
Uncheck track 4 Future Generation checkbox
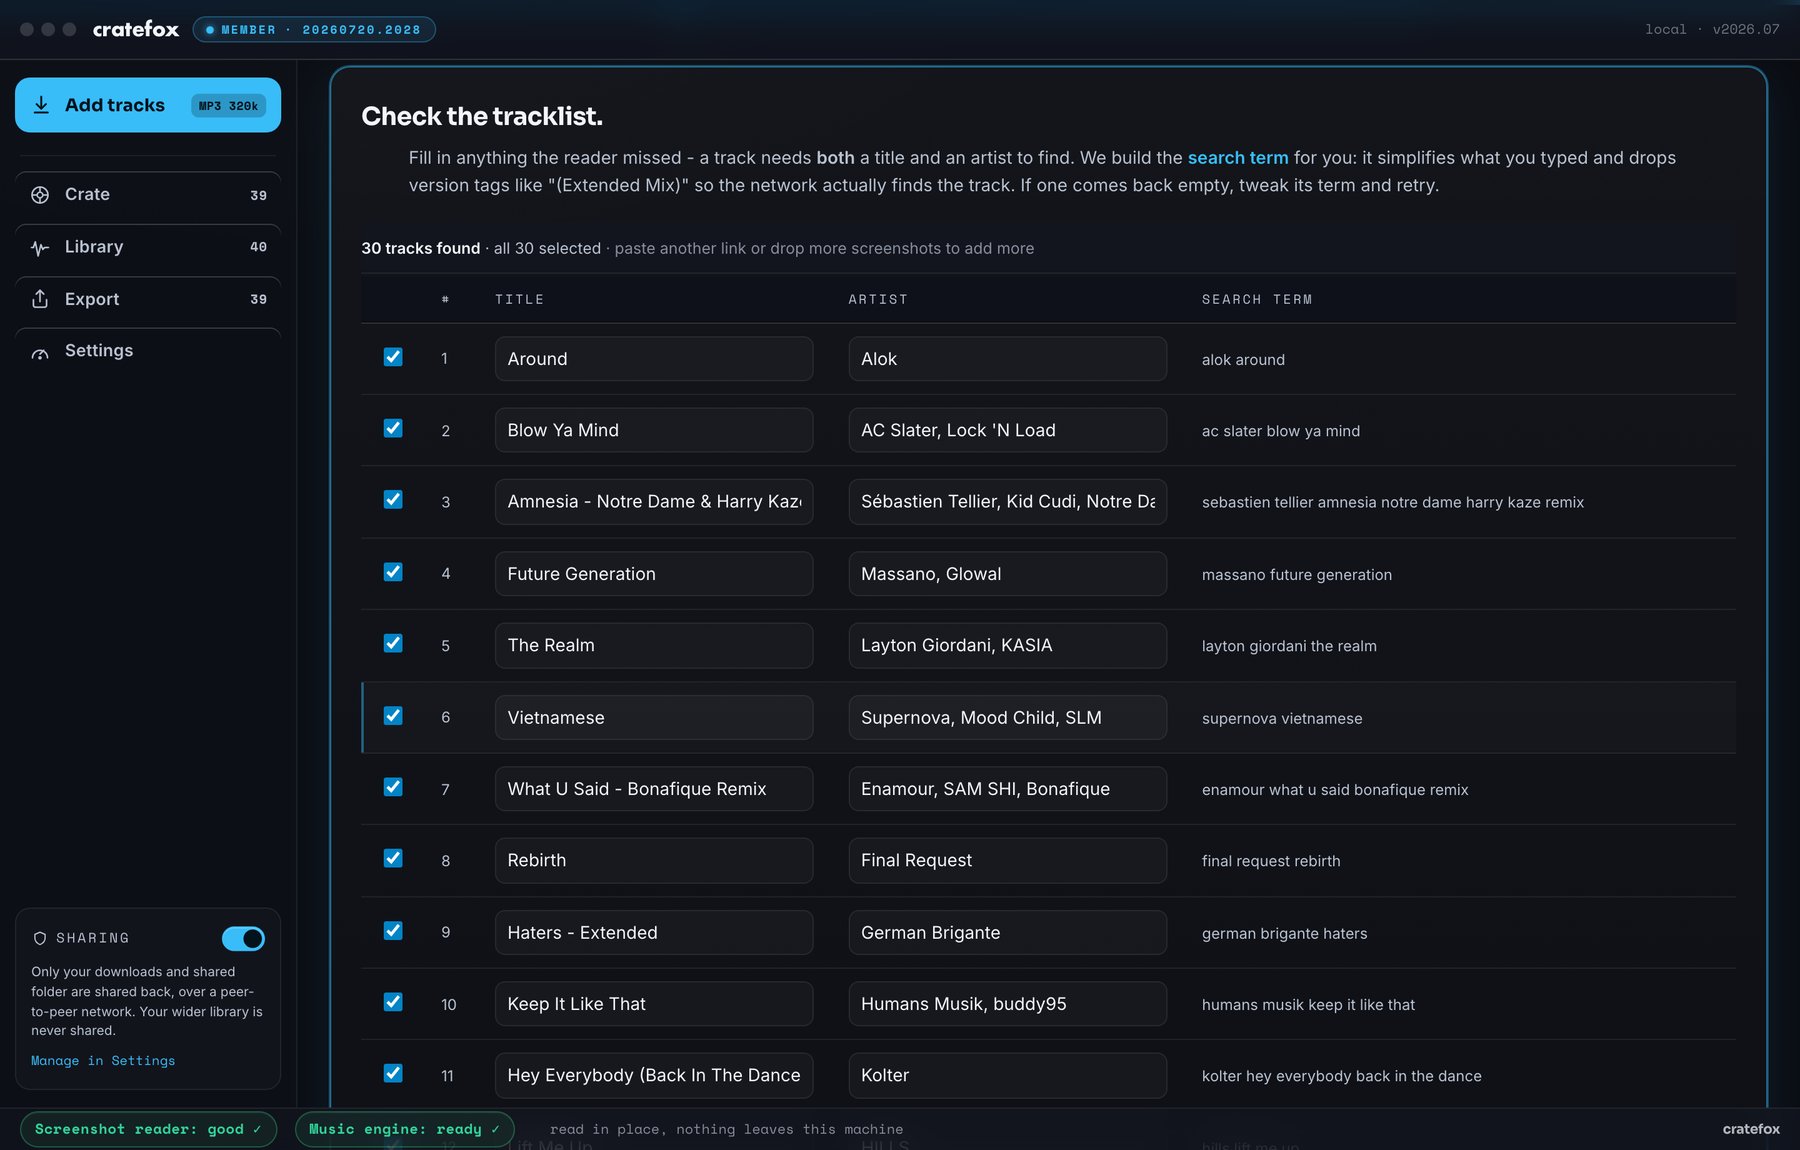393,572
